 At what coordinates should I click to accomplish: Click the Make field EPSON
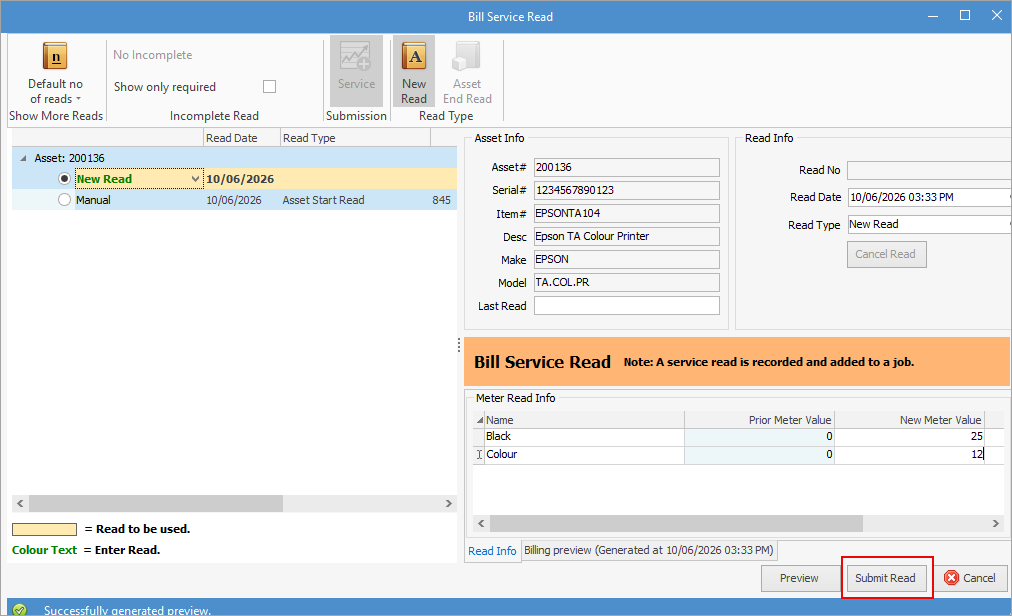pyautogui.click(x=626, y=260)
